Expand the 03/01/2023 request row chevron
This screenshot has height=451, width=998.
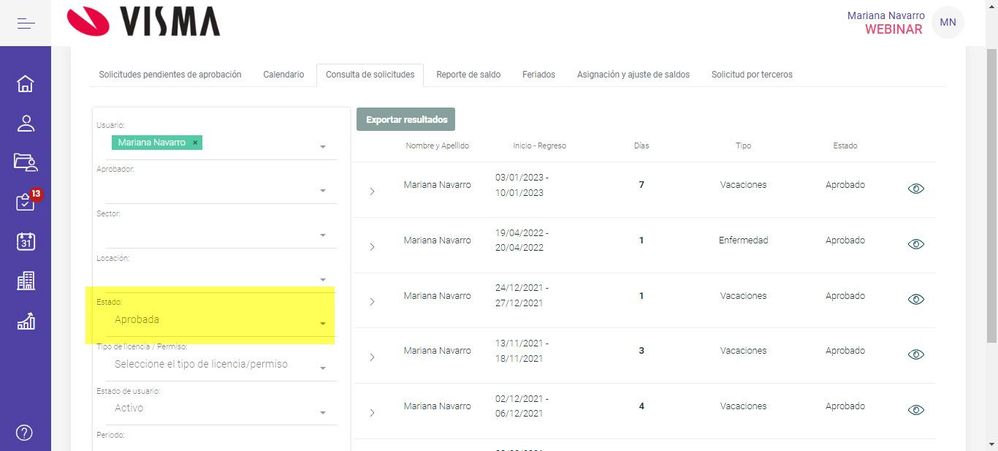372,191
